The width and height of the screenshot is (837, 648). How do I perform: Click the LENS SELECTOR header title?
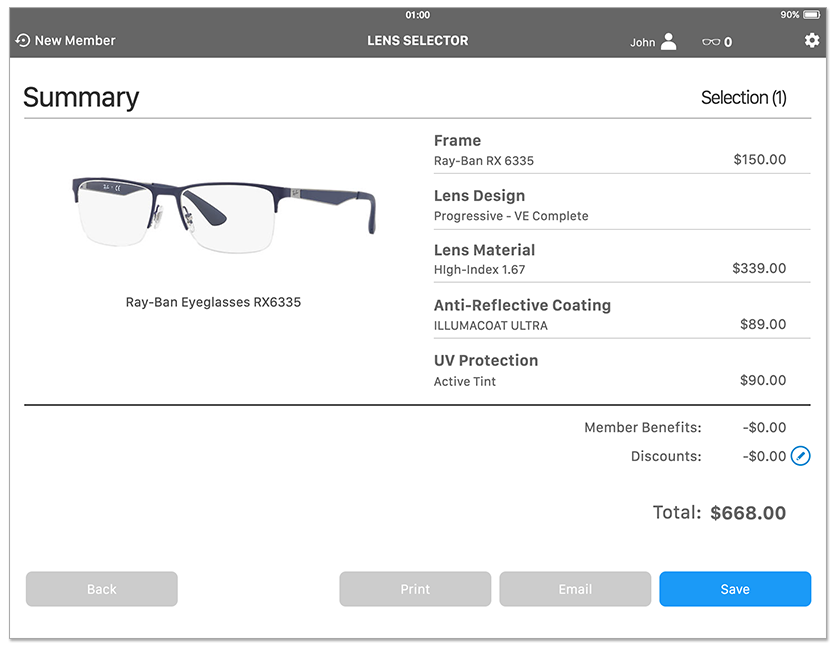pyautogui.click(x=418, y=41)
